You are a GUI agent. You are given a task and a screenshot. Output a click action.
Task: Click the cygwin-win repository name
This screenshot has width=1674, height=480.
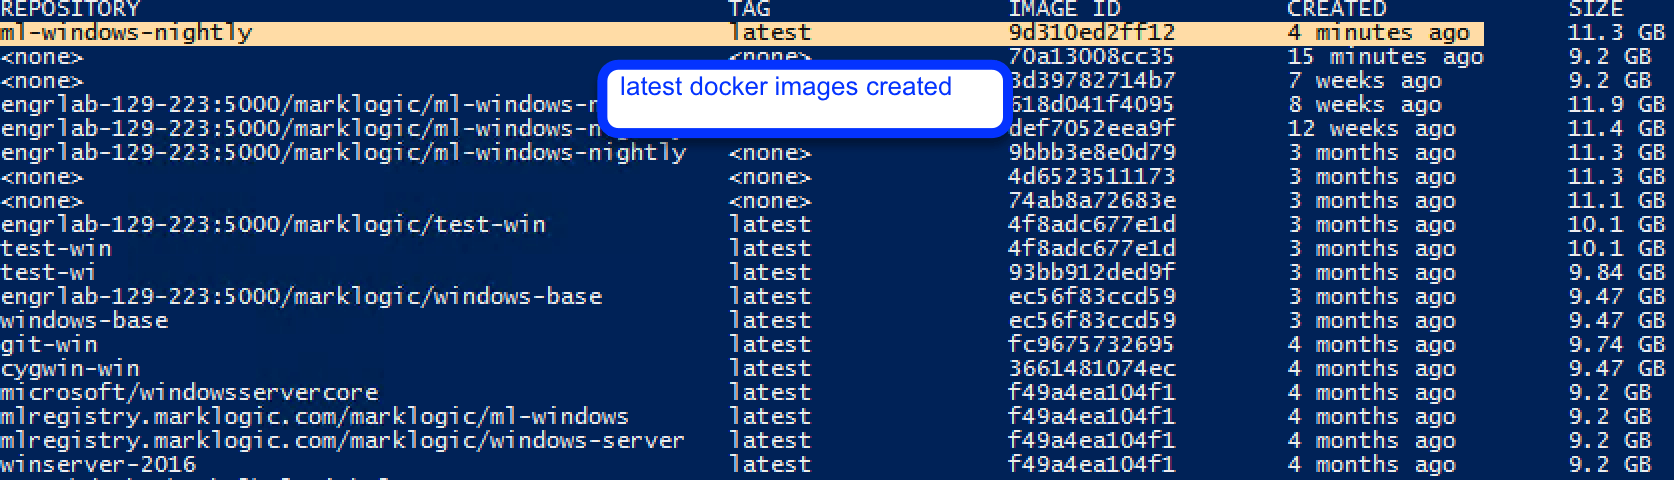pos(70,369)
